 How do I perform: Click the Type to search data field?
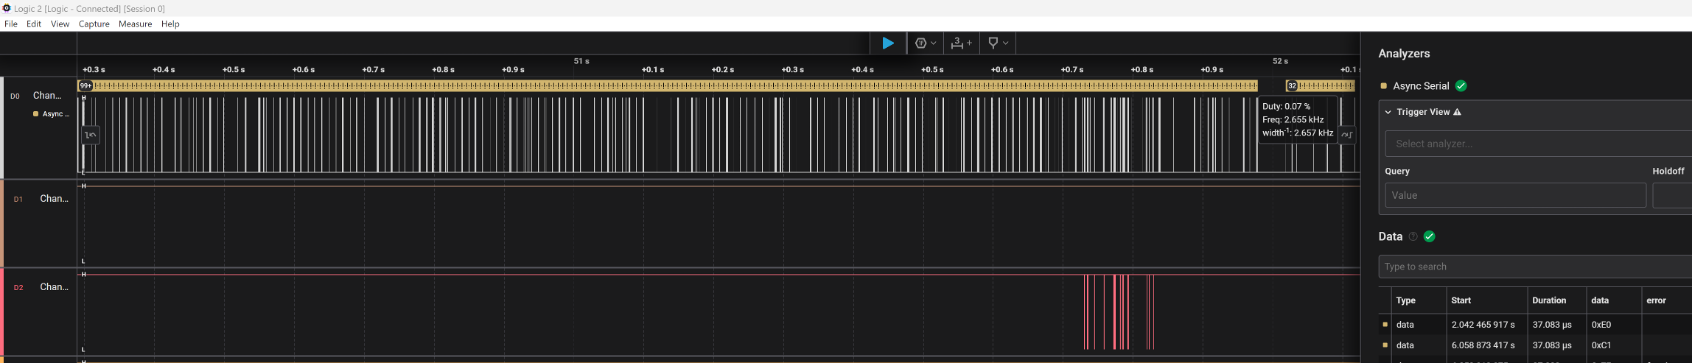(1535, 267)
